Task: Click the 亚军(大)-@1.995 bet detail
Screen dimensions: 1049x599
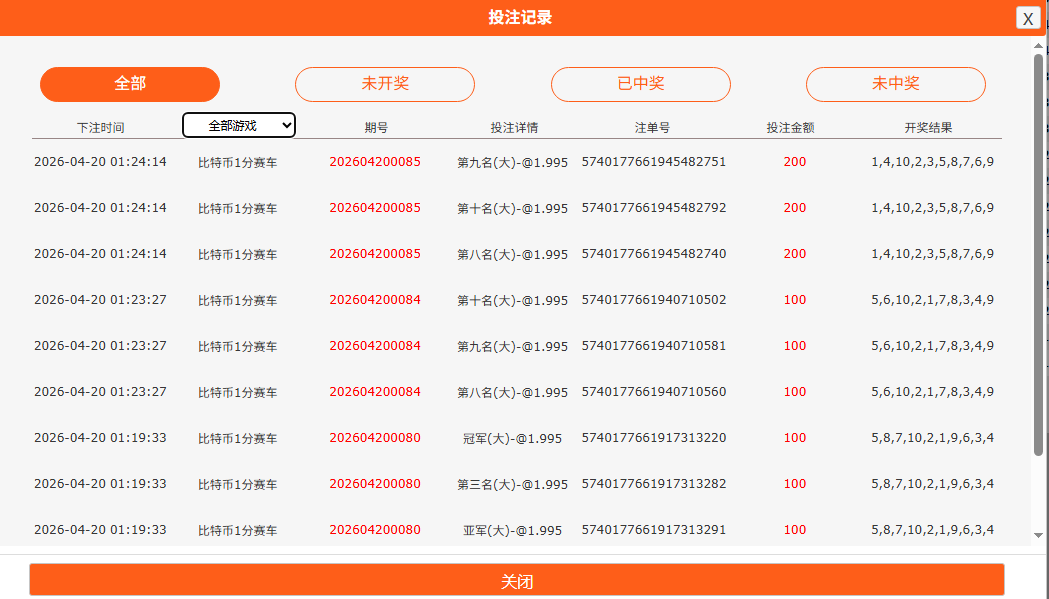Action: click(x=512, y=530)
